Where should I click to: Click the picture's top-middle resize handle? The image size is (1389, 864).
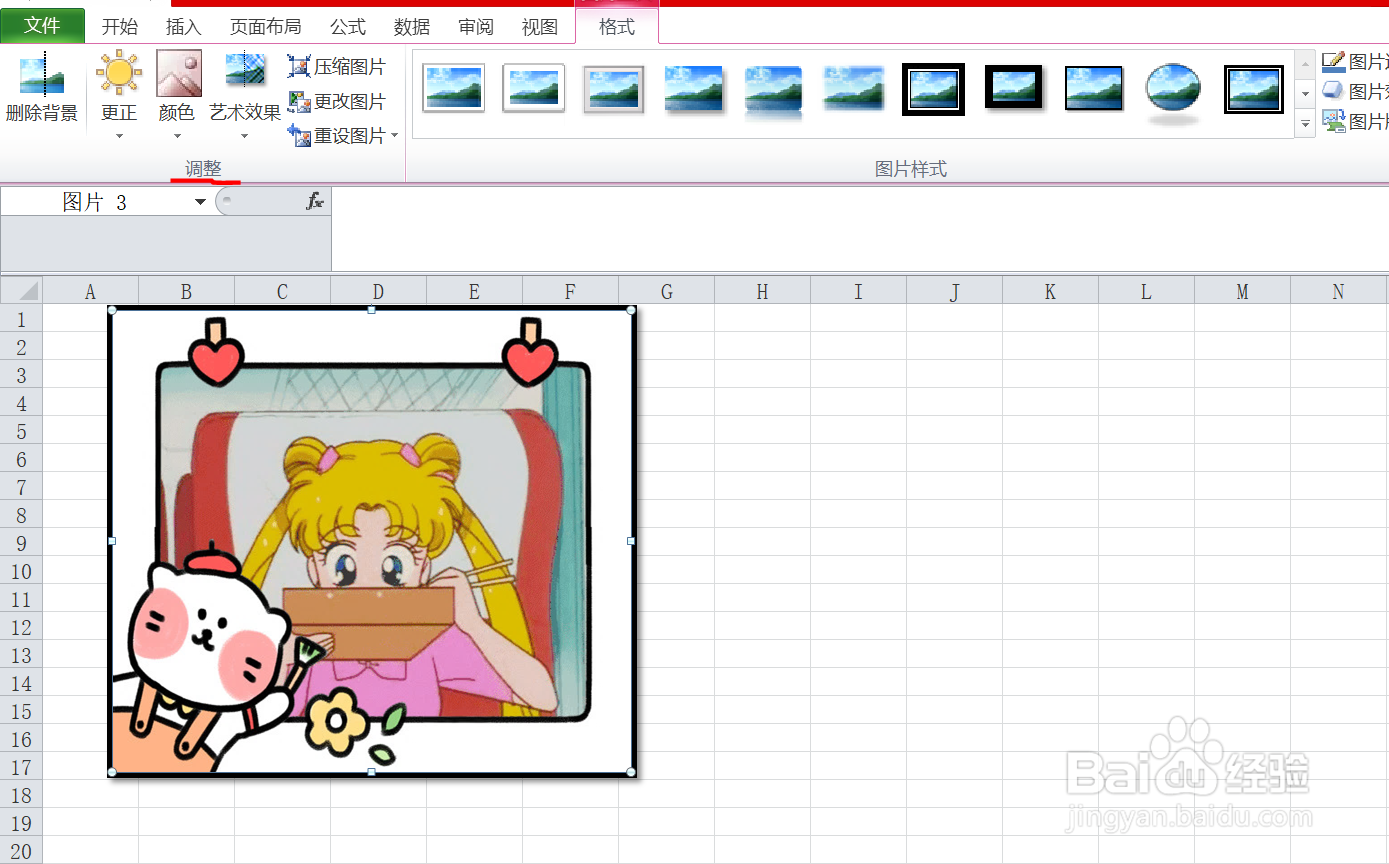[x=371, y=310]
